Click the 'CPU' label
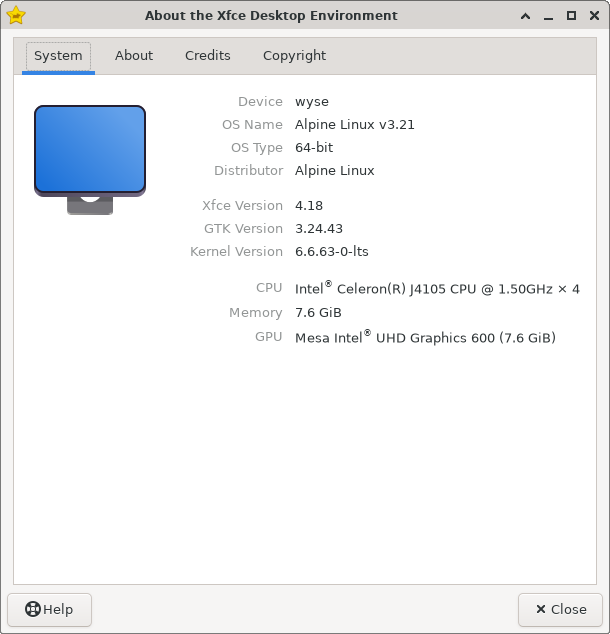 click(x=269, y=288)
